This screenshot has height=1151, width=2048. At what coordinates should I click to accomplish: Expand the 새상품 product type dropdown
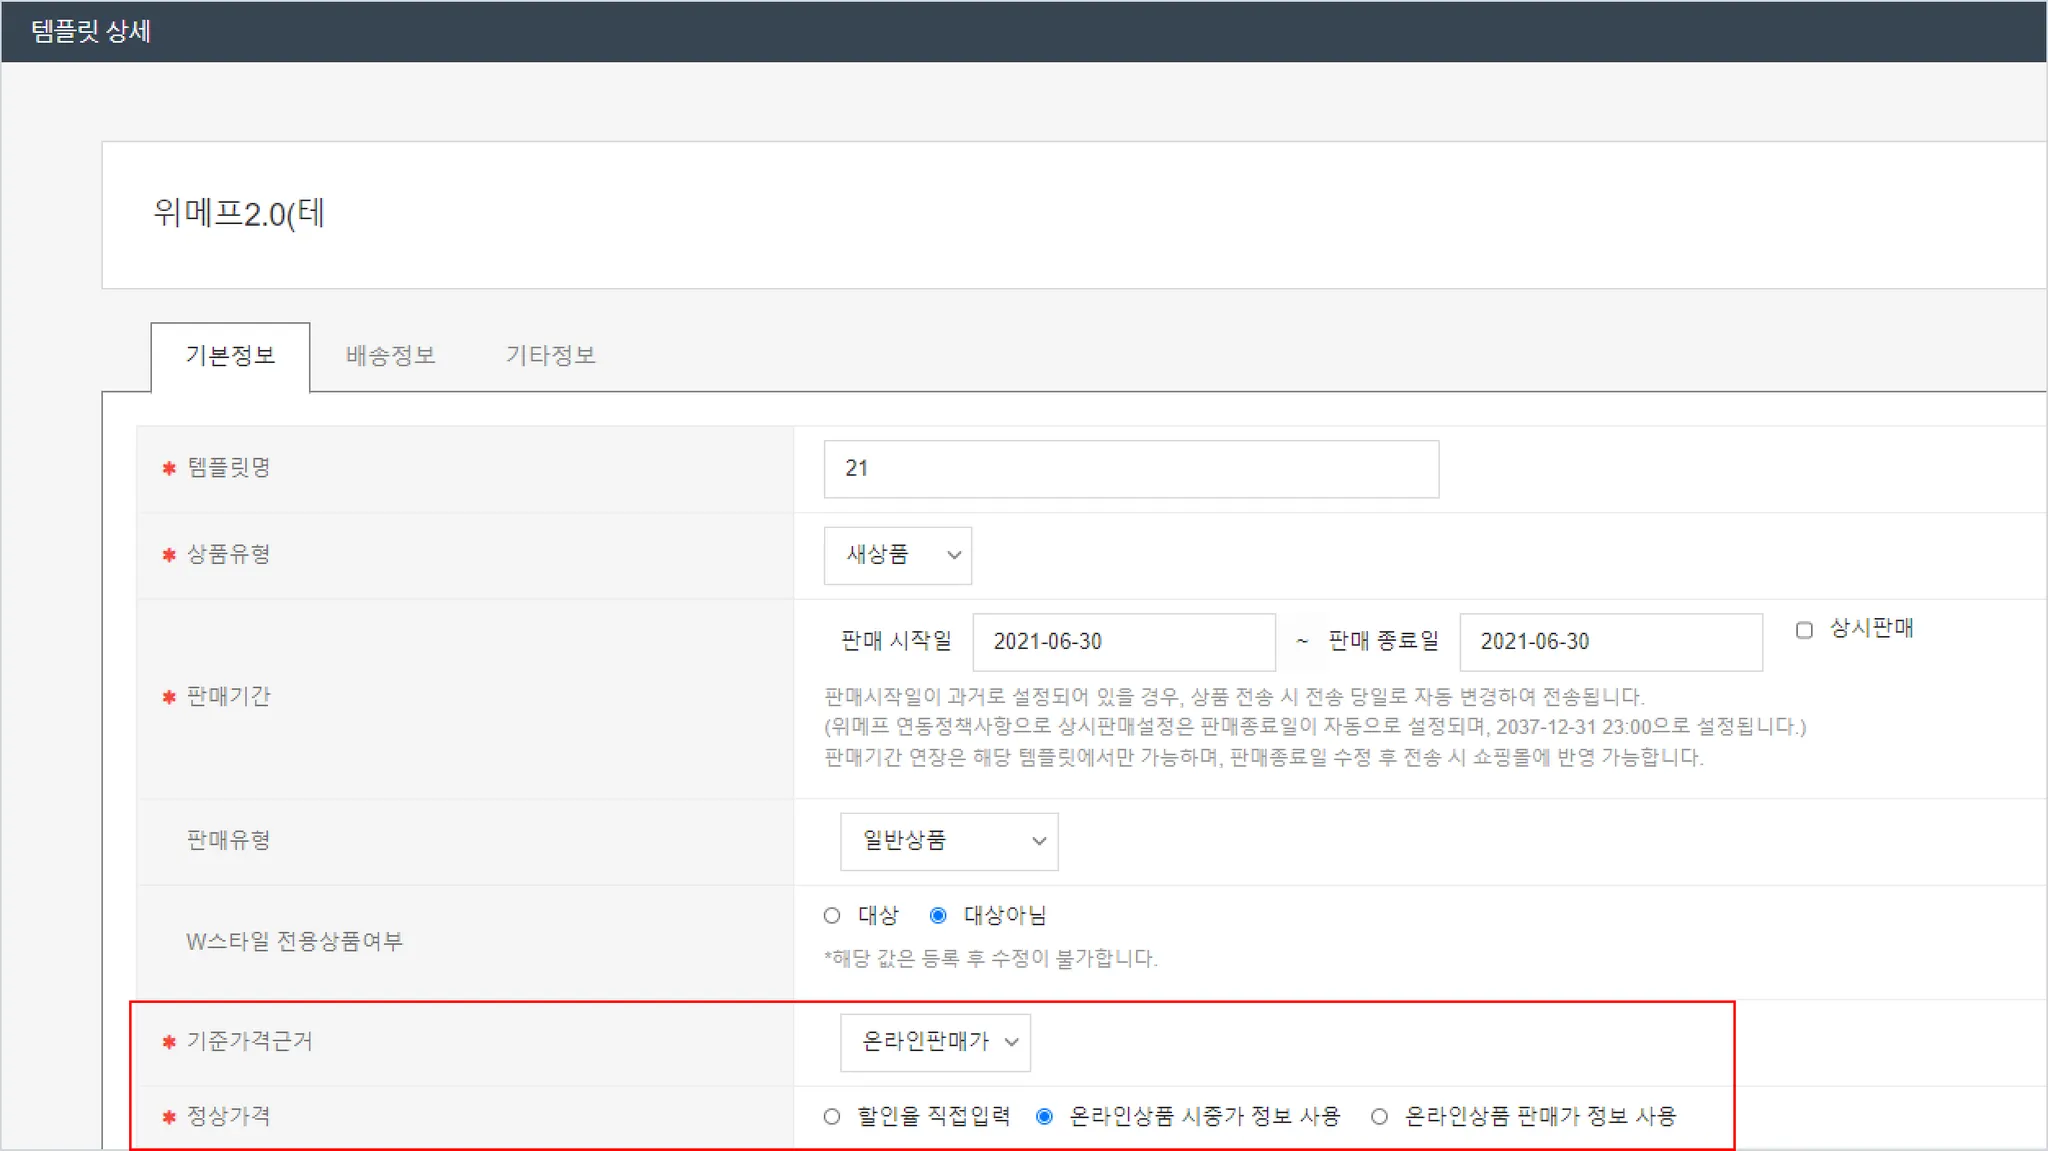click(896, 555)
